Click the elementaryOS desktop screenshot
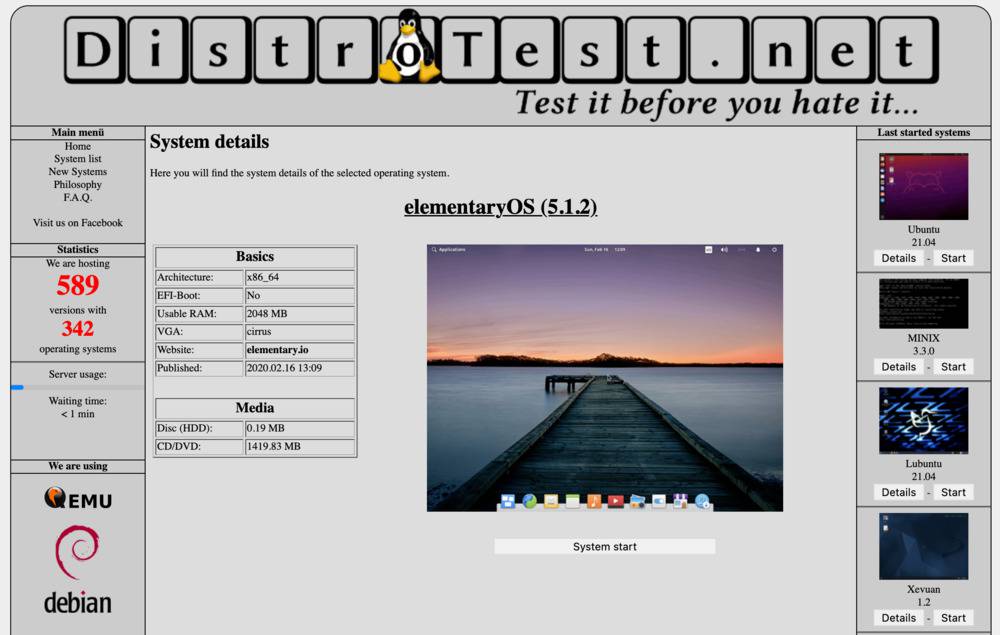1000x635 pixels. [604, 378]
